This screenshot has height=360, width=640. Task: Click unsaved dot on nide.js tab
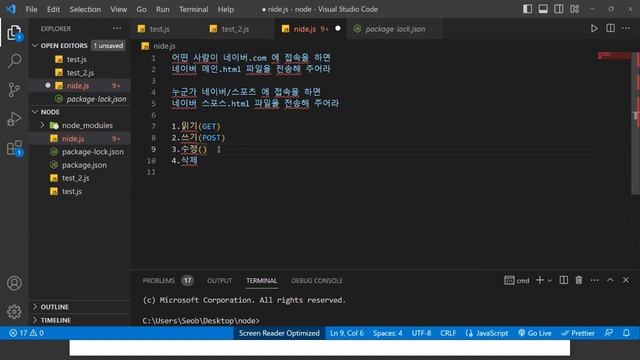tap(338, 29)
